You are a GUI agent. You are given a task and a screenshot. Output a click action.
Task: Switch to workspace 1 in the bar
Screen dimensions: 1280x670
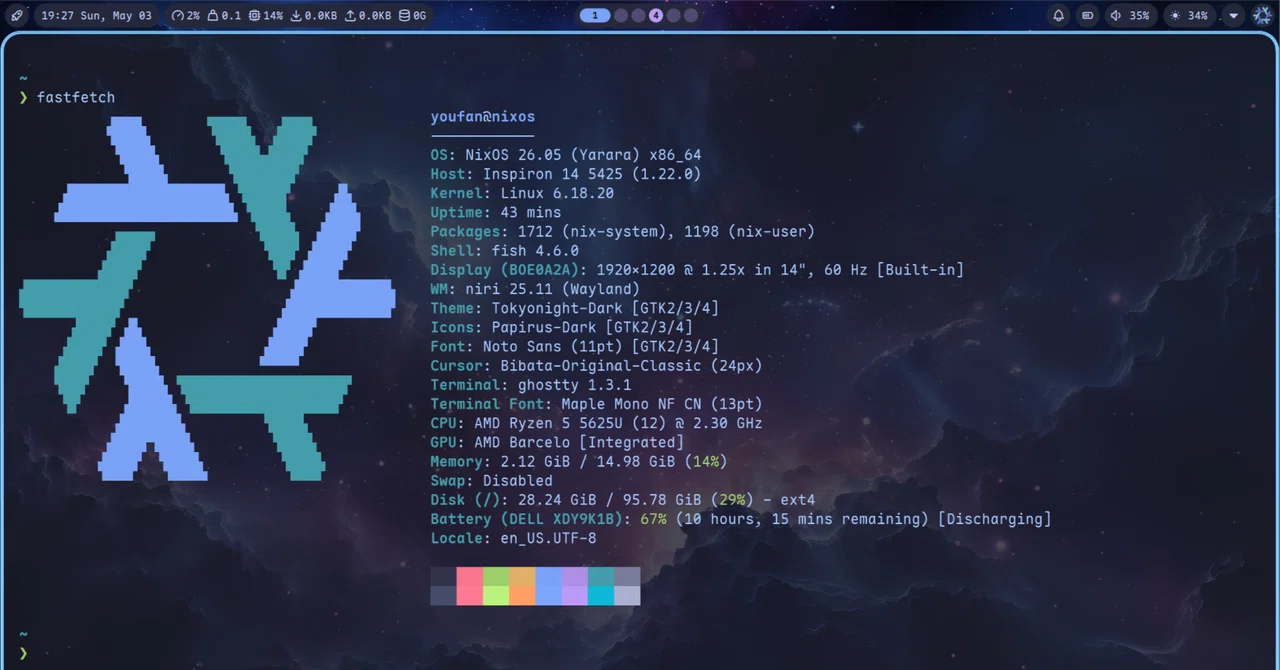595,16
